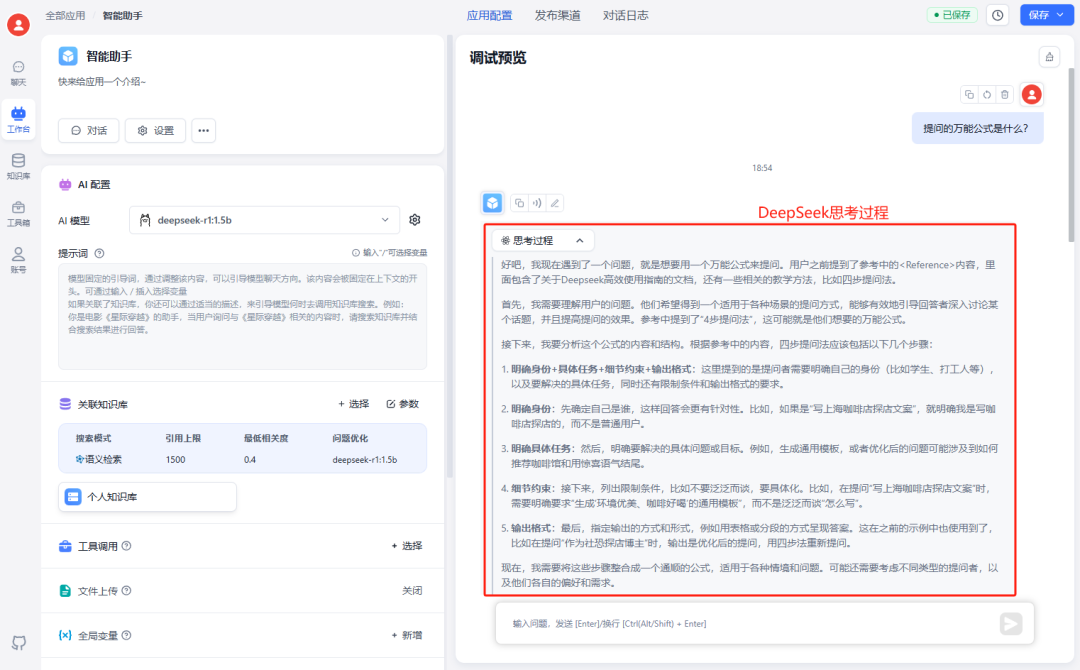Image resolution: width=1080 pixels, height=670 pixels.
Task: Click the assistant cube avatar in the chat
Action: 492,202
